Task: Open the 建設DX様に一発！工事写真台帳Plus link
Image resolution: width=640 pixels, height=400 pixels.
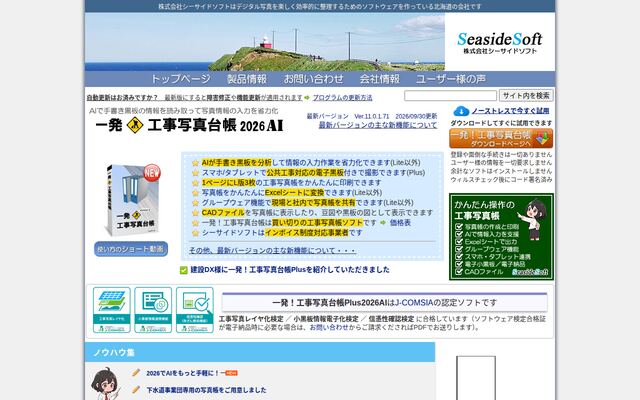Action: point(290,269)
